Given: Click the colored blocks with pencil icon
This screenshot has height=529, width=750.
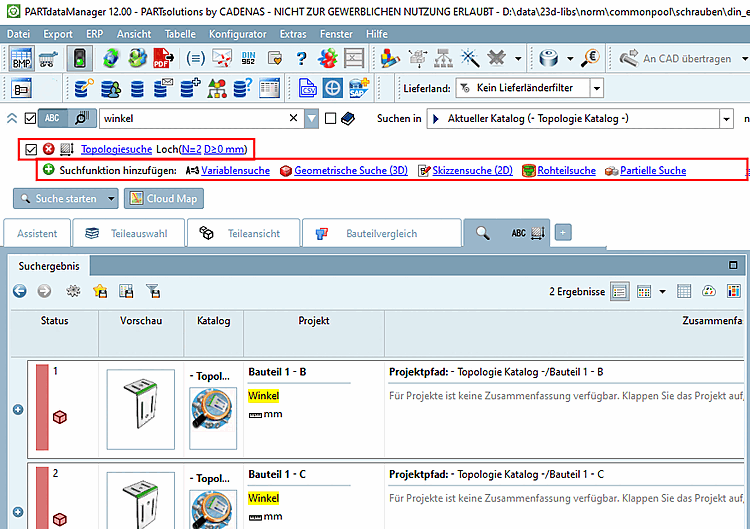Looking at the screenshot, I should coord(390,58).
